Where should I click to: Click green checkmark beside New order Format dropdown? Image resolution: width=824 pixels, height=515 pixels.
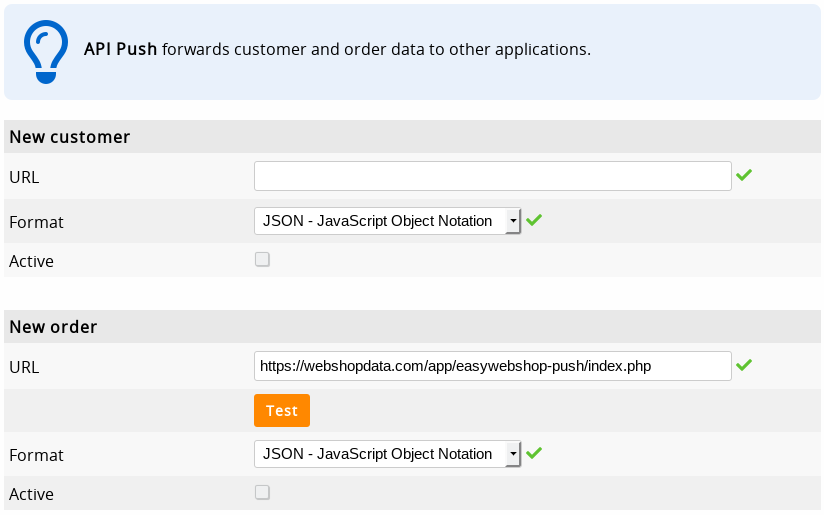[x=534, y=453]
